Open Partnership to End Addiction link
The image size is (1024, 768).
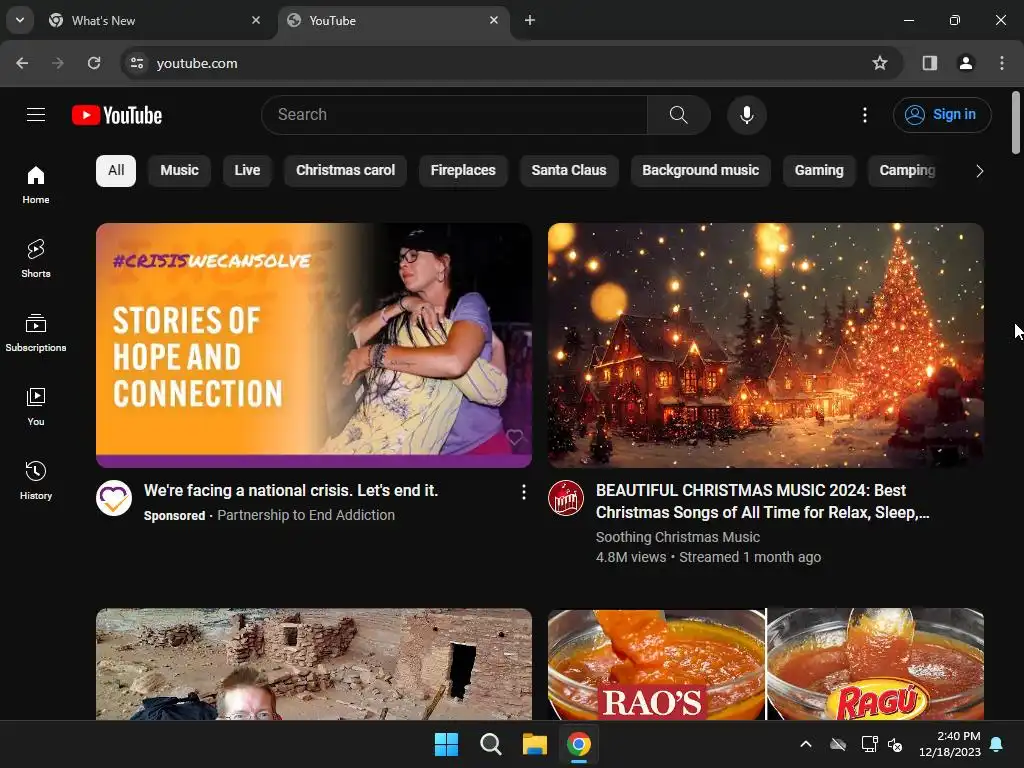(x=306, y=515)
